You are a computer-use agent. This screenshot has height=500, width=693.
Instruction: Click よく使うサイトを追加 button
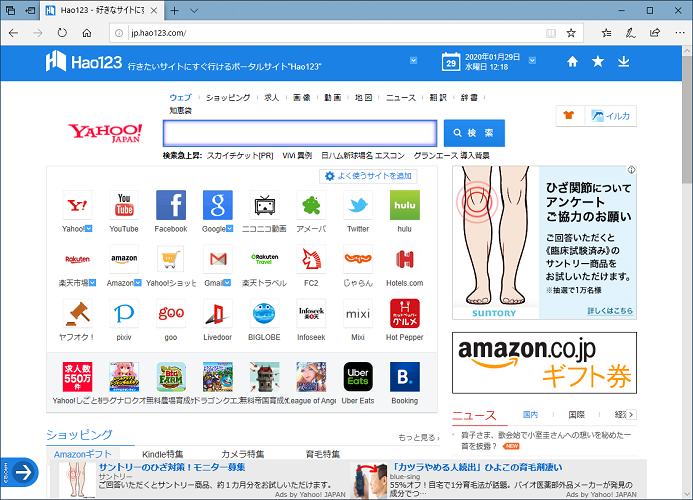[368, 176]
